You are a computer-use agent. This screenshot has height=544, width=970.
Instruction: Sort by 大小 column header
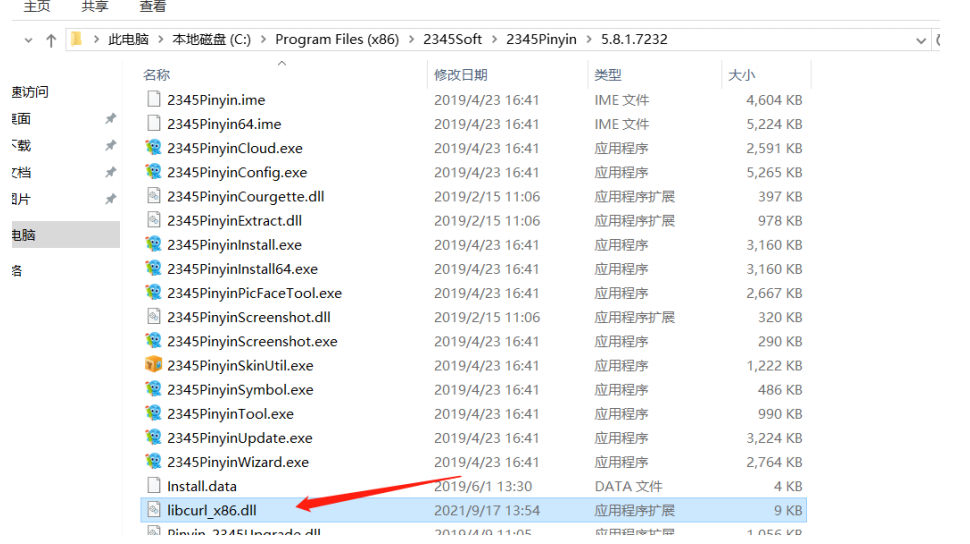(x=742, y=75)
